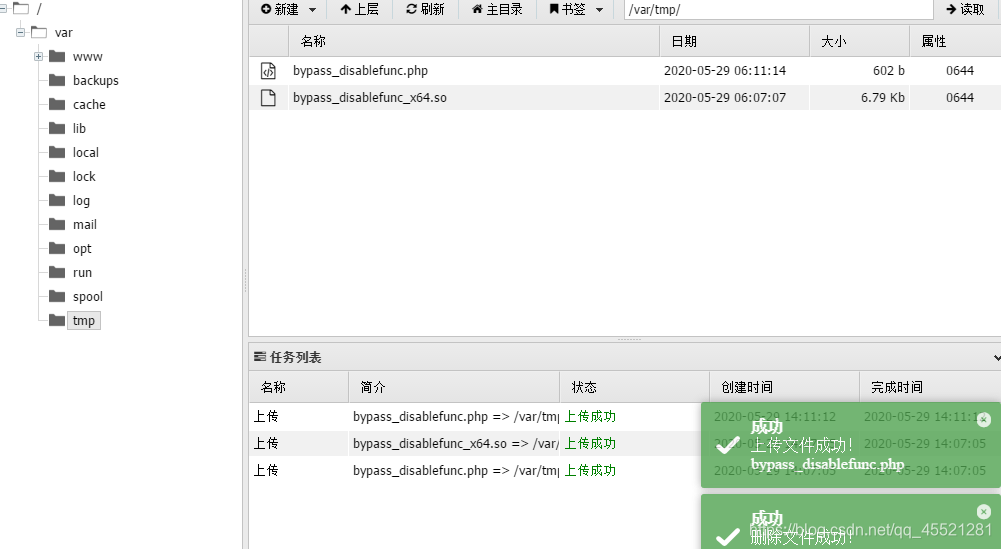Viewport: 1001px width, 549px height.
Task: Refresh the listing with 刷新
Action: 425,10
